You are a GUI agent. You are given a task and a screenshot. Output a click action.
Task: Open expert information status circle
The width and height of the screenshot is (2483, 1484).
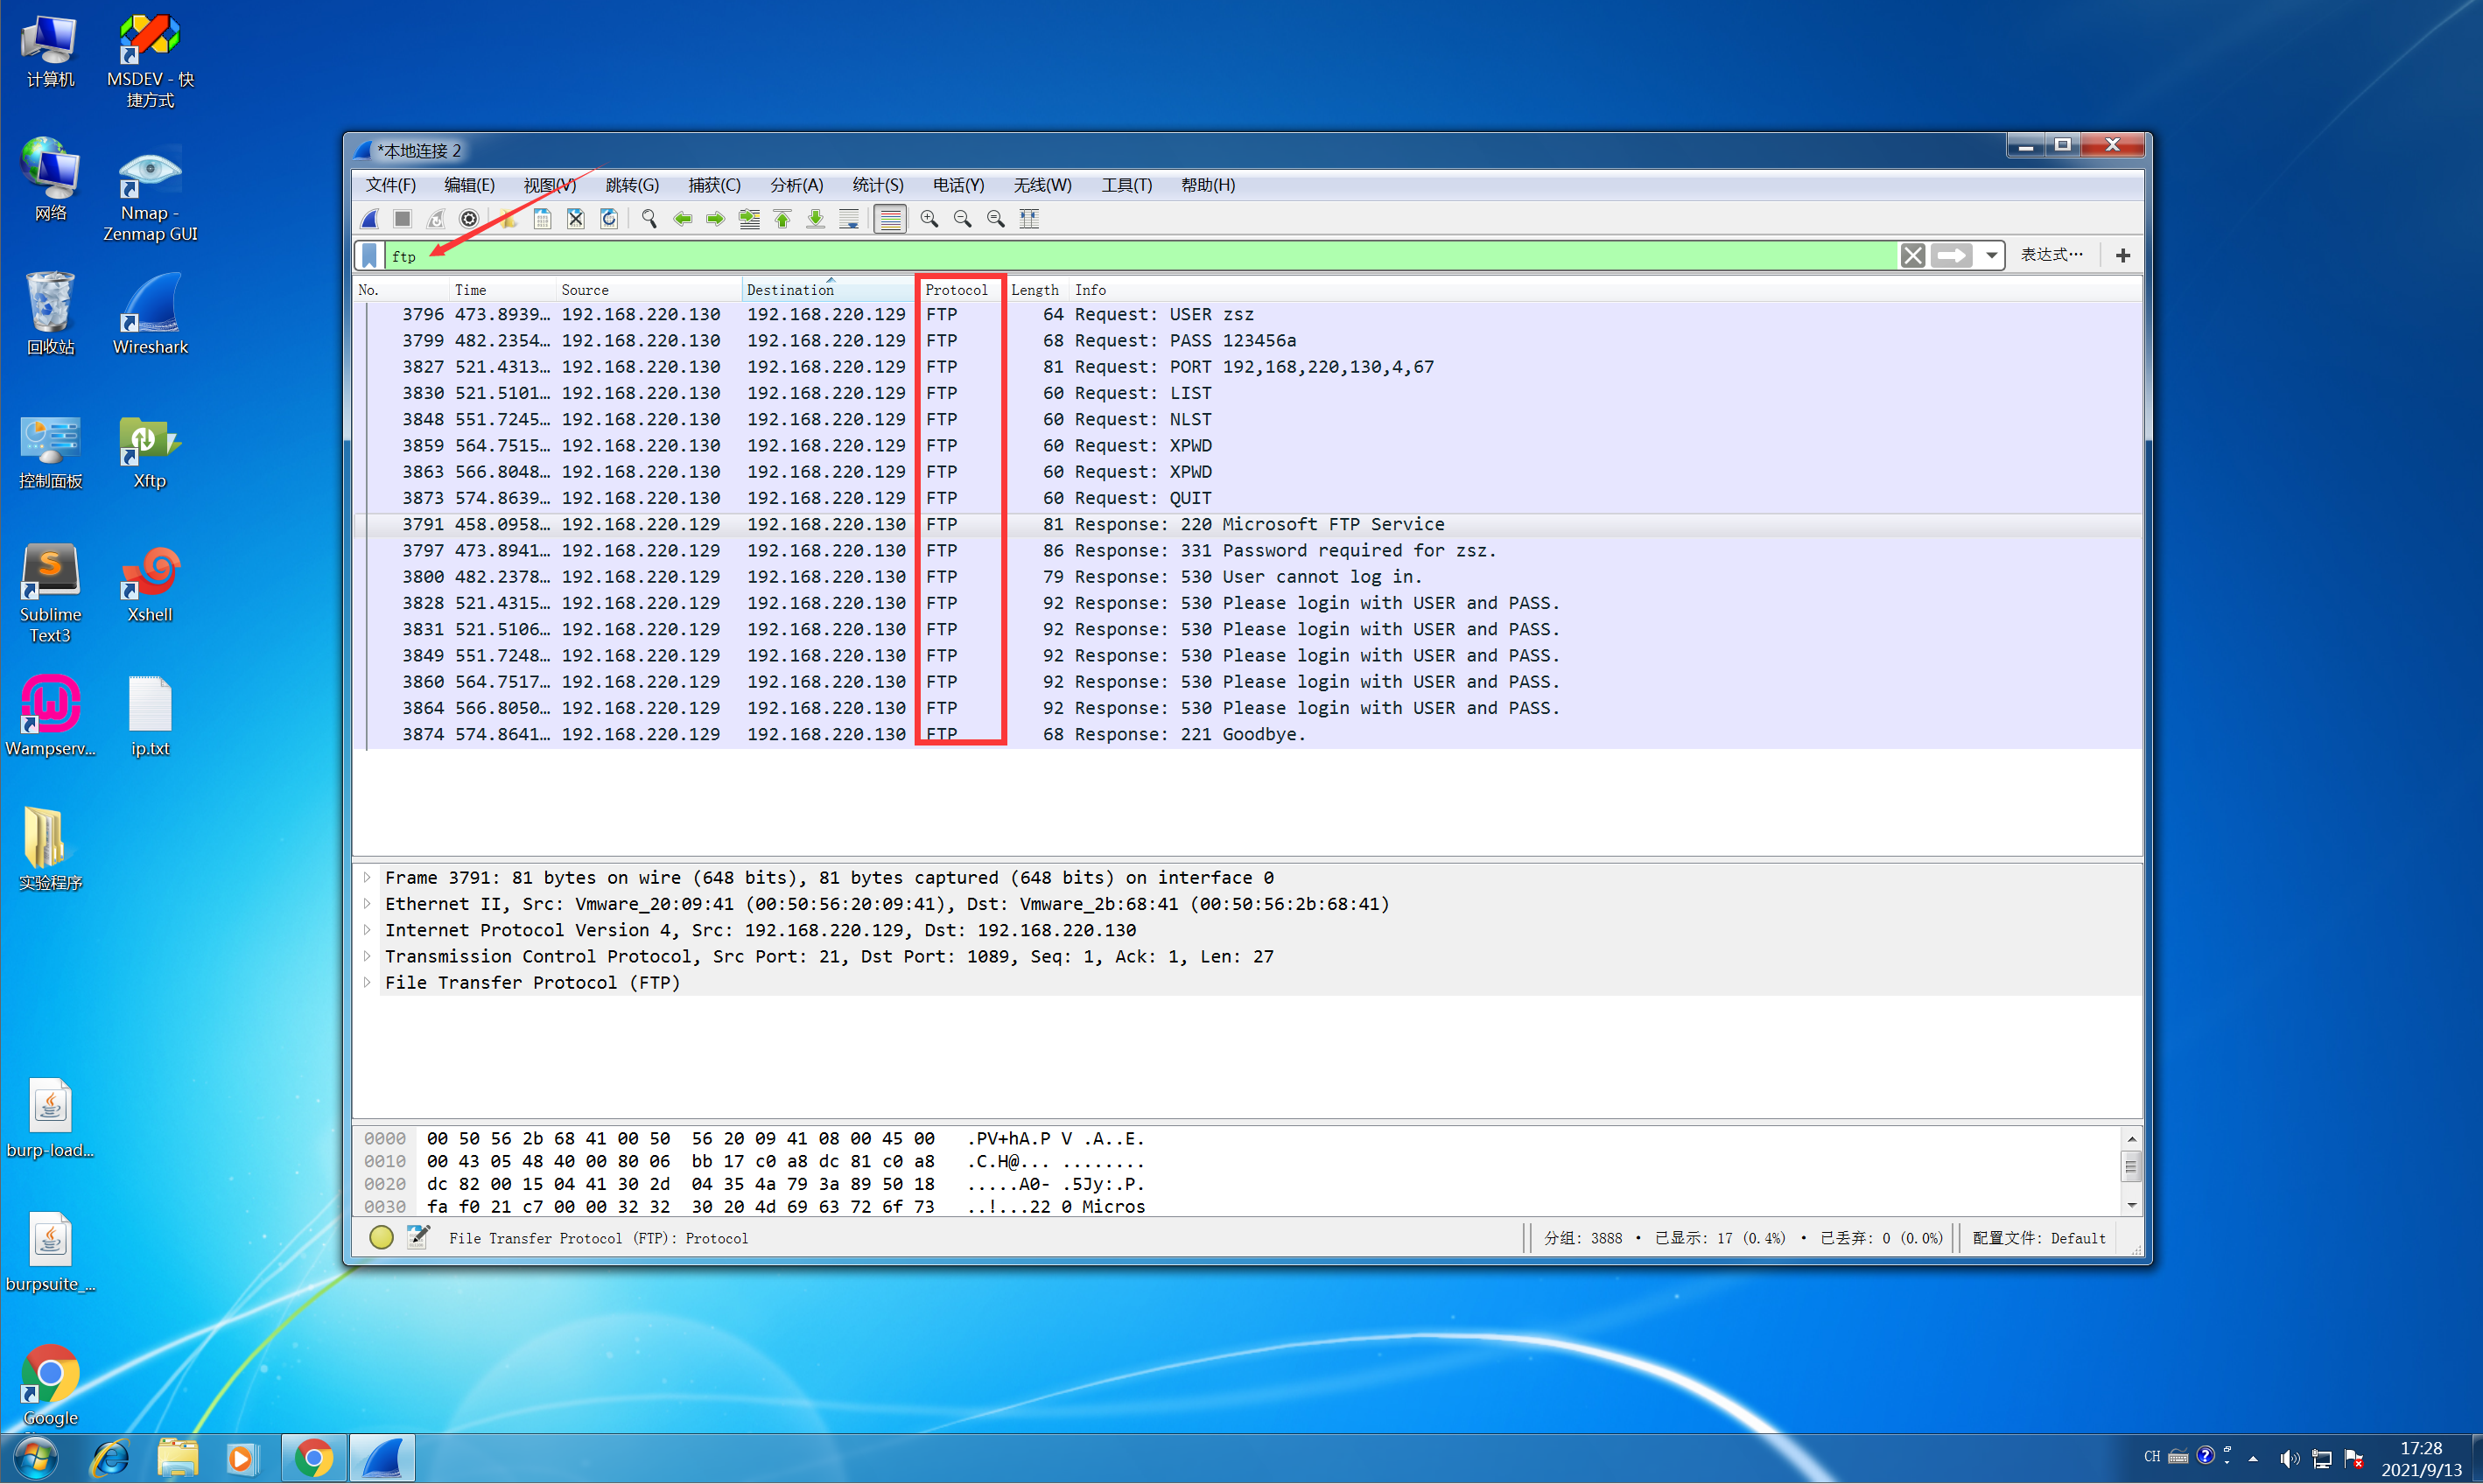pos(381,1238)
